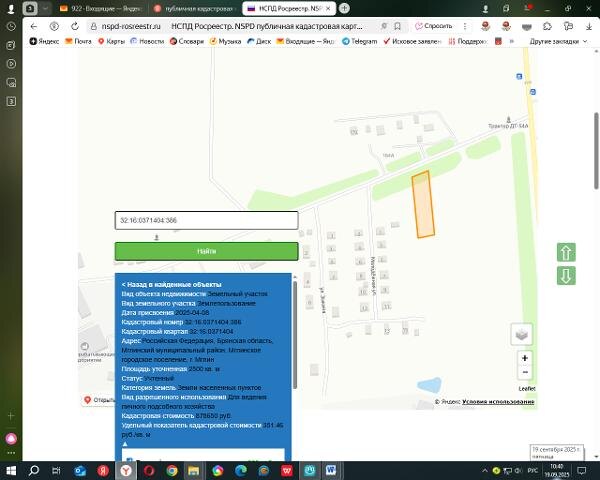Click the info panel vertical scrollbar
The width and height of the screenshot is (600, 480).
tap(295, 335)
